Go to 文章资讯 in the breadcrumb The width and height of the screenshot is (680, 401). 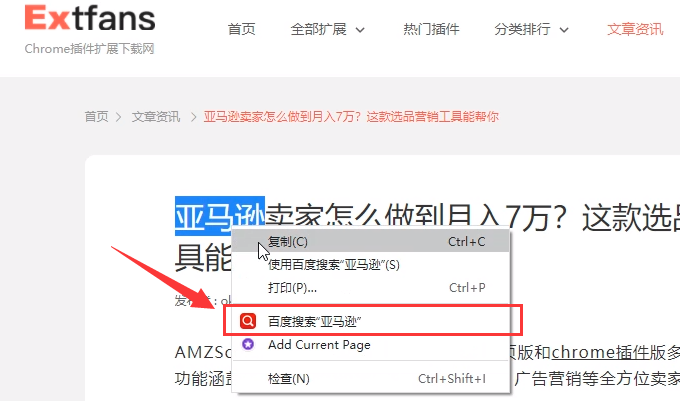click(156, 117)
